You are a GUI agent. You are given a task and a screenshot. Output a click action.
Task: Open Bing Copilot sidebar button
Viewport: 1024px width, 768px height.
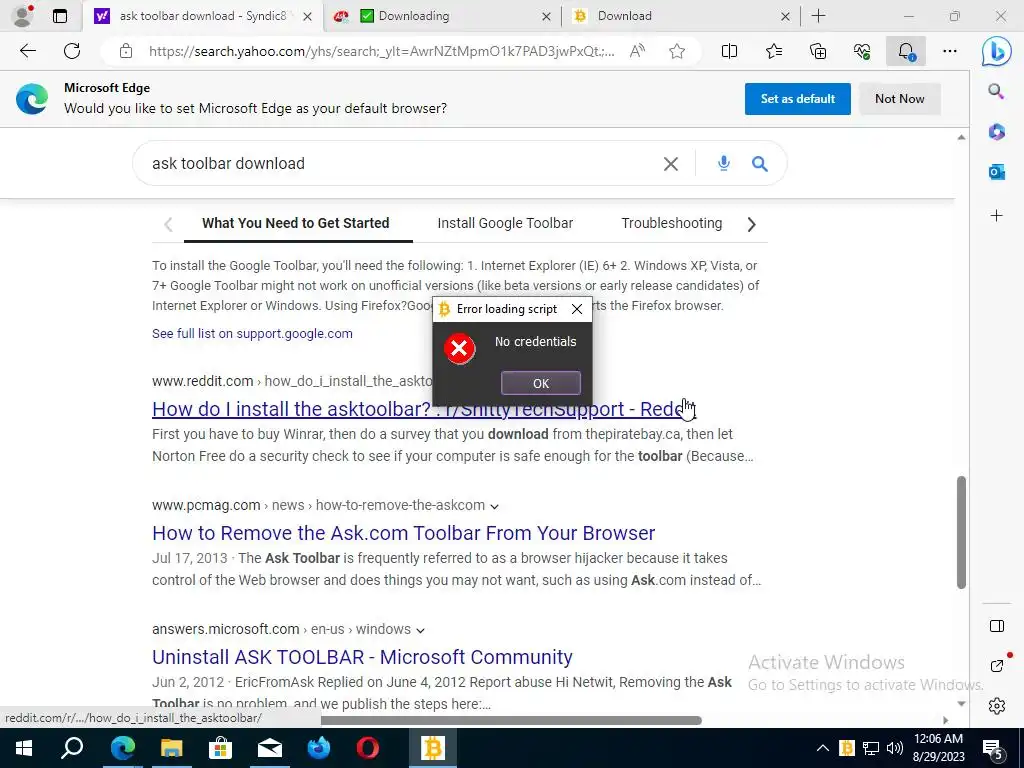997,51
